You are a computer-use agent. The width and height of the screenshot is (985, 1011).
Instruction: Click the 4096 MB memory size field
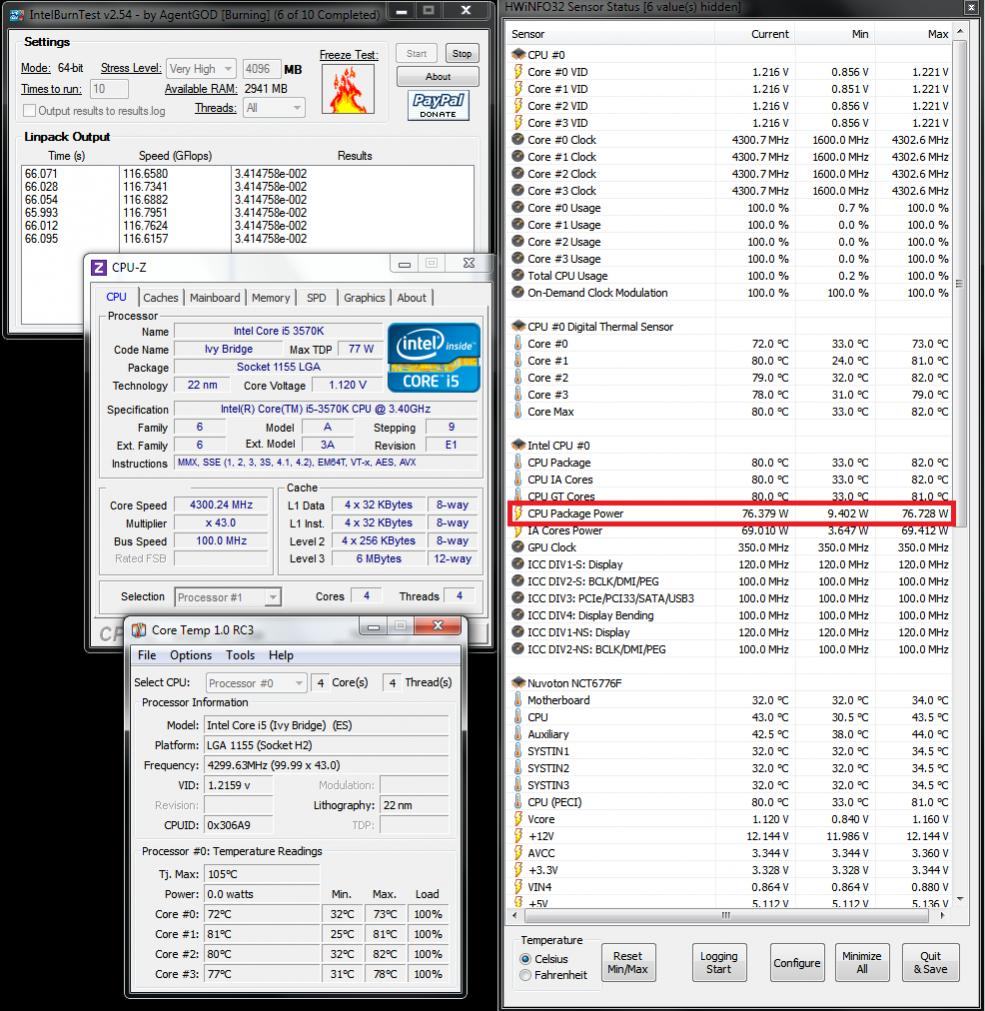[x=262, y=68]
